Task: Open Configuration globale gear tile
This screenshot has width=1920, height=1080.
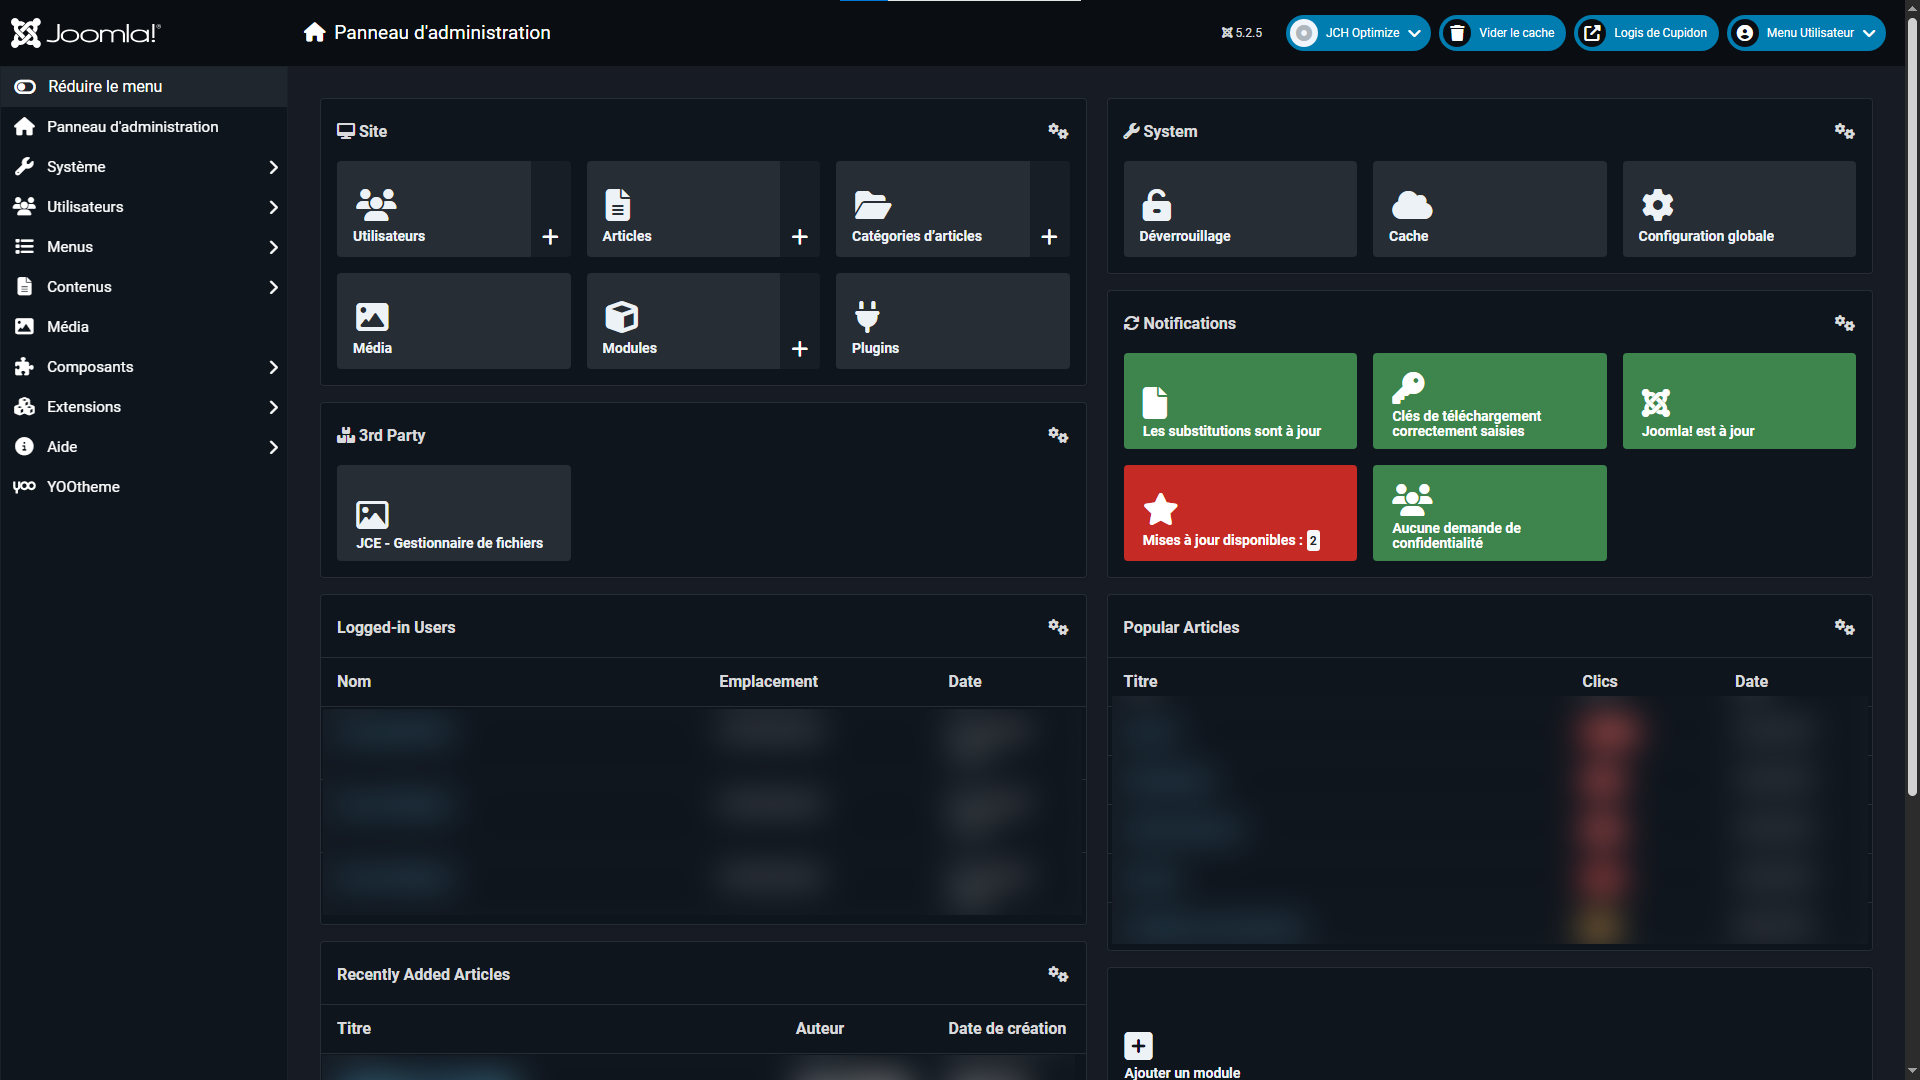Action: coord(1738,209)
